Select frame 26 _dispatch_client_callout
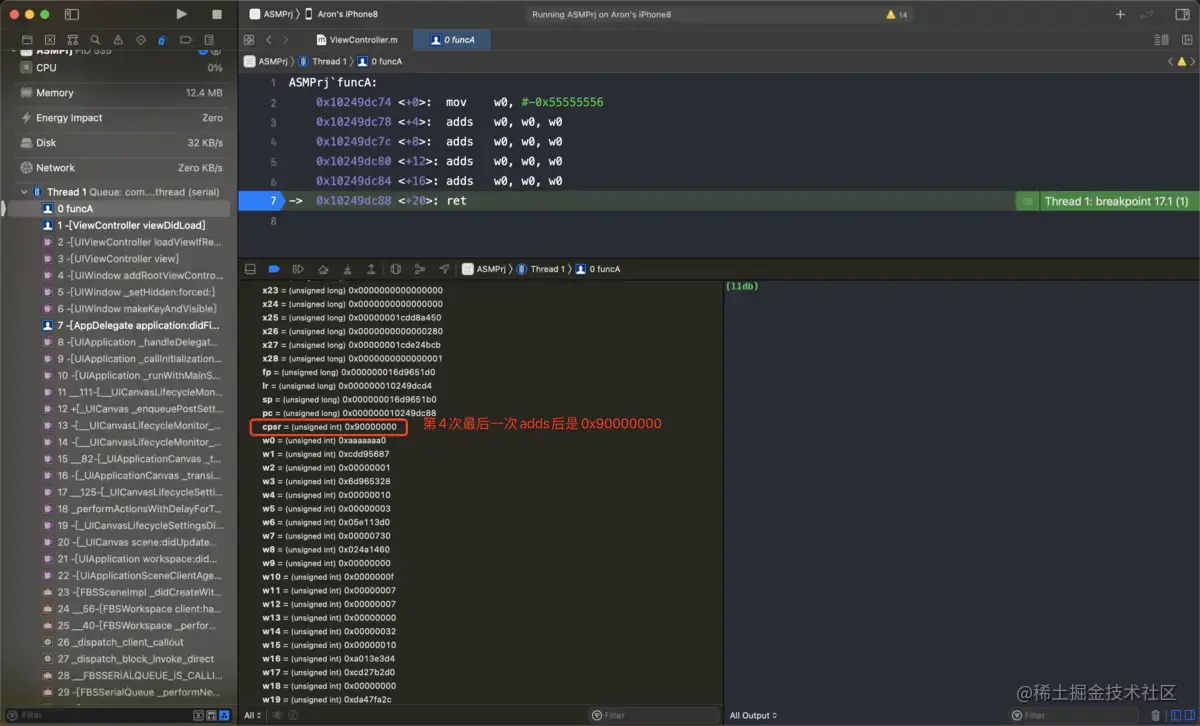The image size is (1200, 726). [x=118, y=642]
